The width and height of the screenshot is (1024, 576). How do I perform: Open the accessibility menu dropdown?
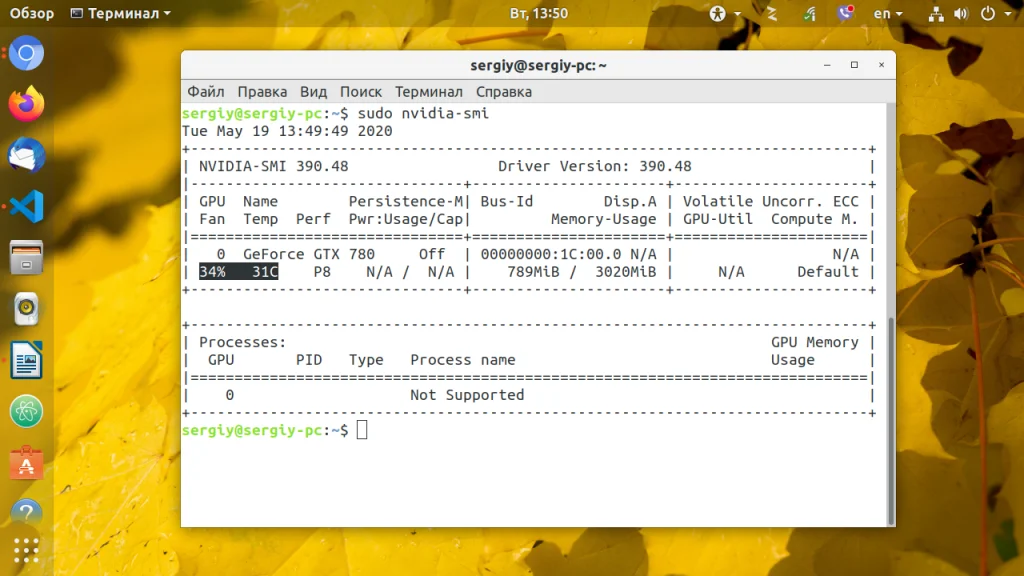[x=725, y=14]
